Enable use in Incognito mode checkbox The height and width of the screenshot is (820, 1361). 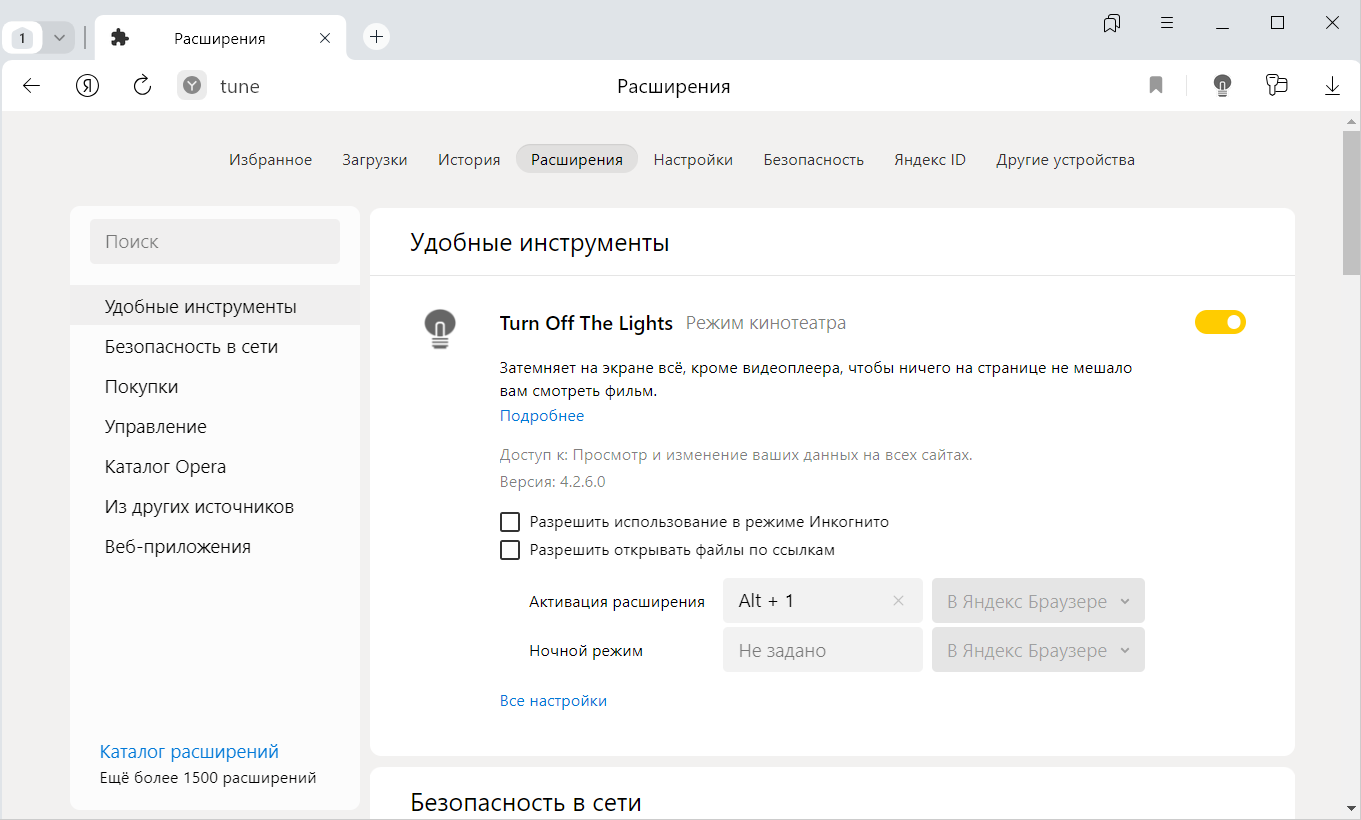(x=510, y=522)
